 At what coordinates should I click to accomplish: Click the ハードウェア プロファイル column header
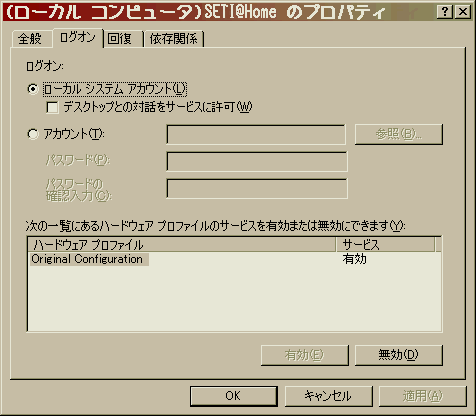[x=182, y=245]
